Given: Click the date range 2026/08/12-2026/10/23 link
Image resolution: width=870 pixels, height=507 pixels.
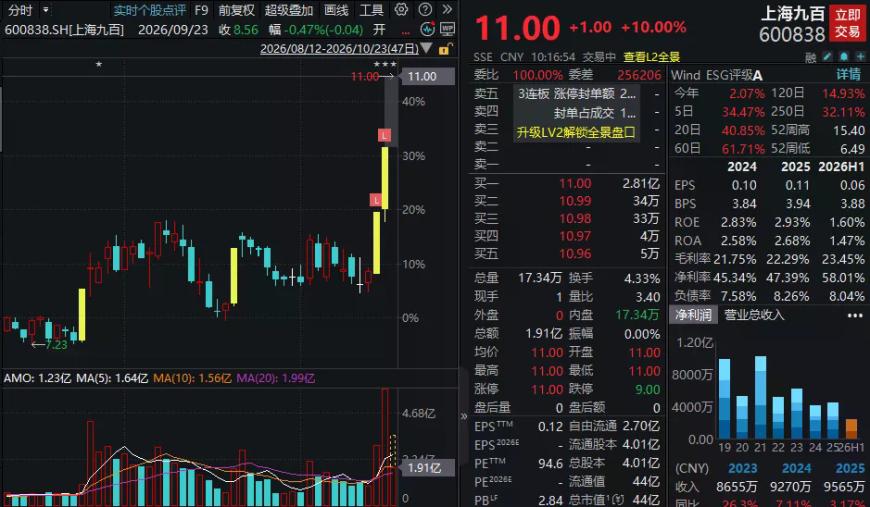Looking at the screenshot, I should 339,49.
